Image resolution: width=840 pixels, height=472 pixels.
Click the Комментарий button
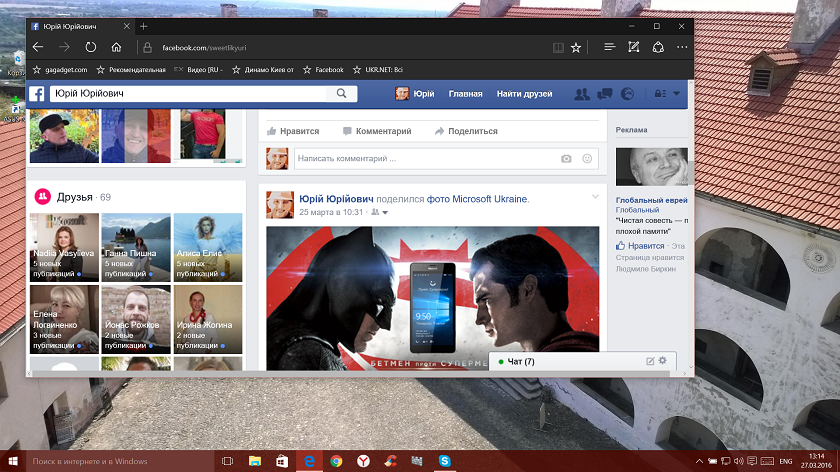point(377,131)
